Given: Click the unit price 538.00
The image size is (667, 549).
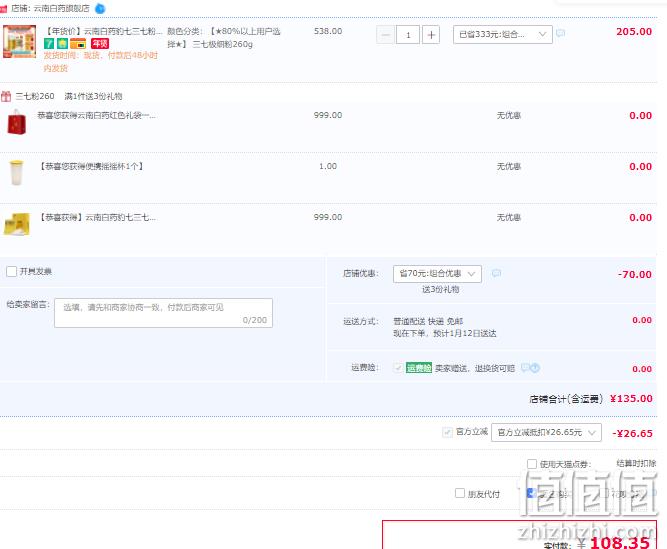Looking at the screenshot, I should (x=328, y=31).
